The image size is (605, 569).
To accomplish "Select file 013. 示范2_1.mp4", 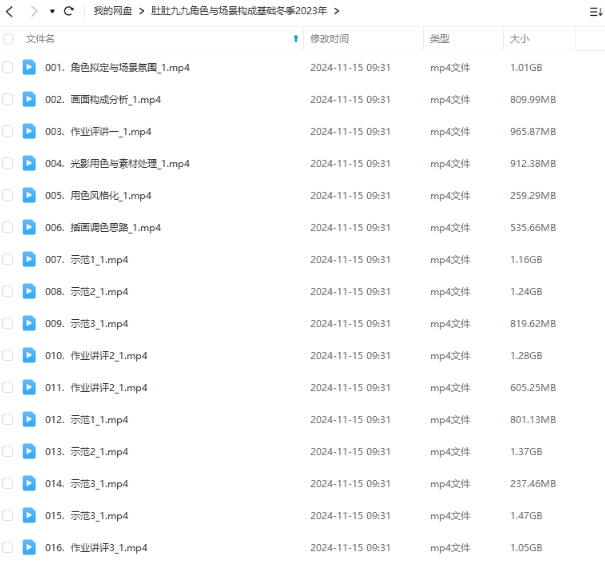I will [x=86, y=452].
